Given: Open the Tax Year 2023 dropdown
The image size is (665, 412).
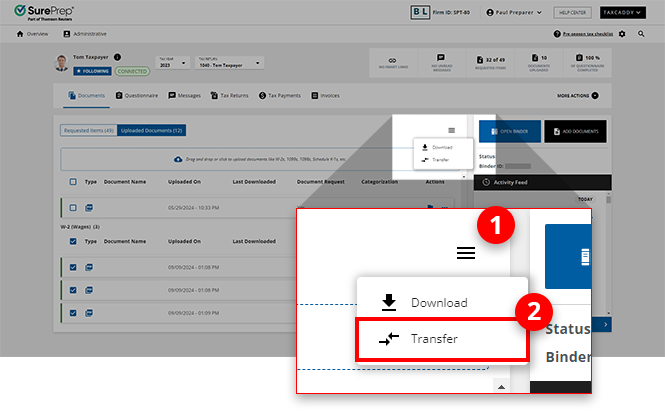Looking at the screenshot, I should [x=170, y=64].
